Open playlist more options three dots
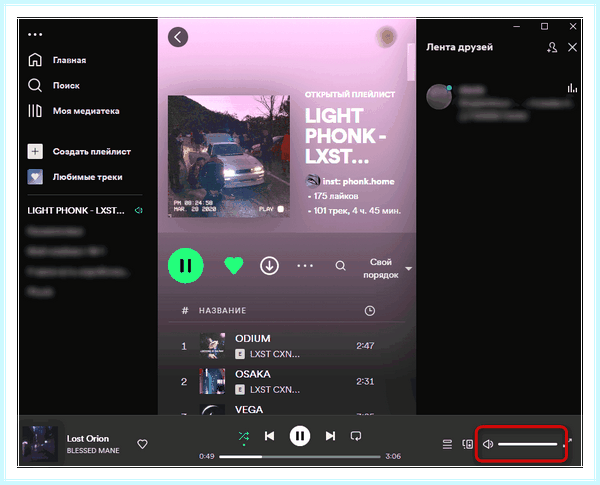The height and width of the screenshot is (485, 600). coord(305,266)
